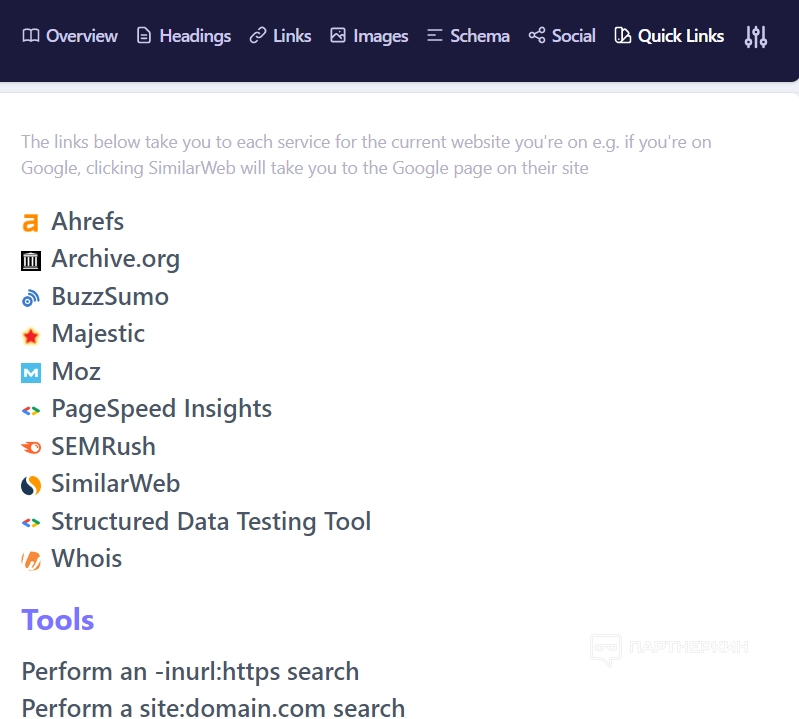Click the Whois orange icon
This screenshot has height=719, width=799.
point(31,560)
